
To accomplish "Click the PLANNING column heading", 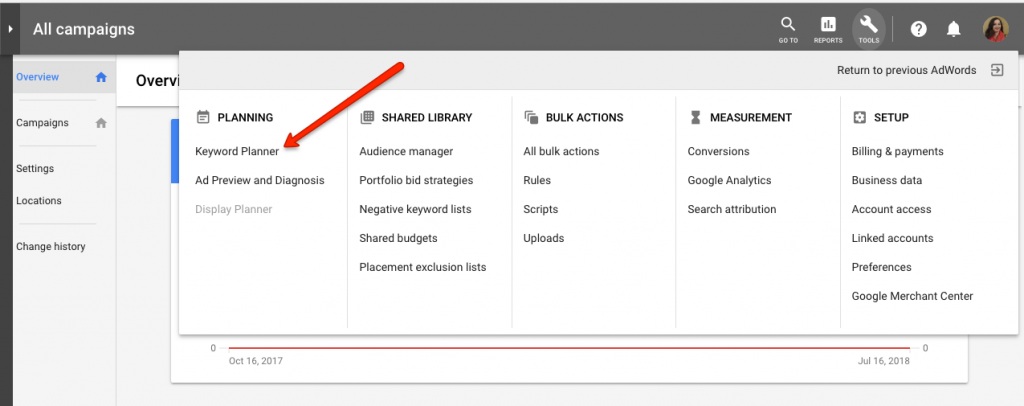I will 245,117.
